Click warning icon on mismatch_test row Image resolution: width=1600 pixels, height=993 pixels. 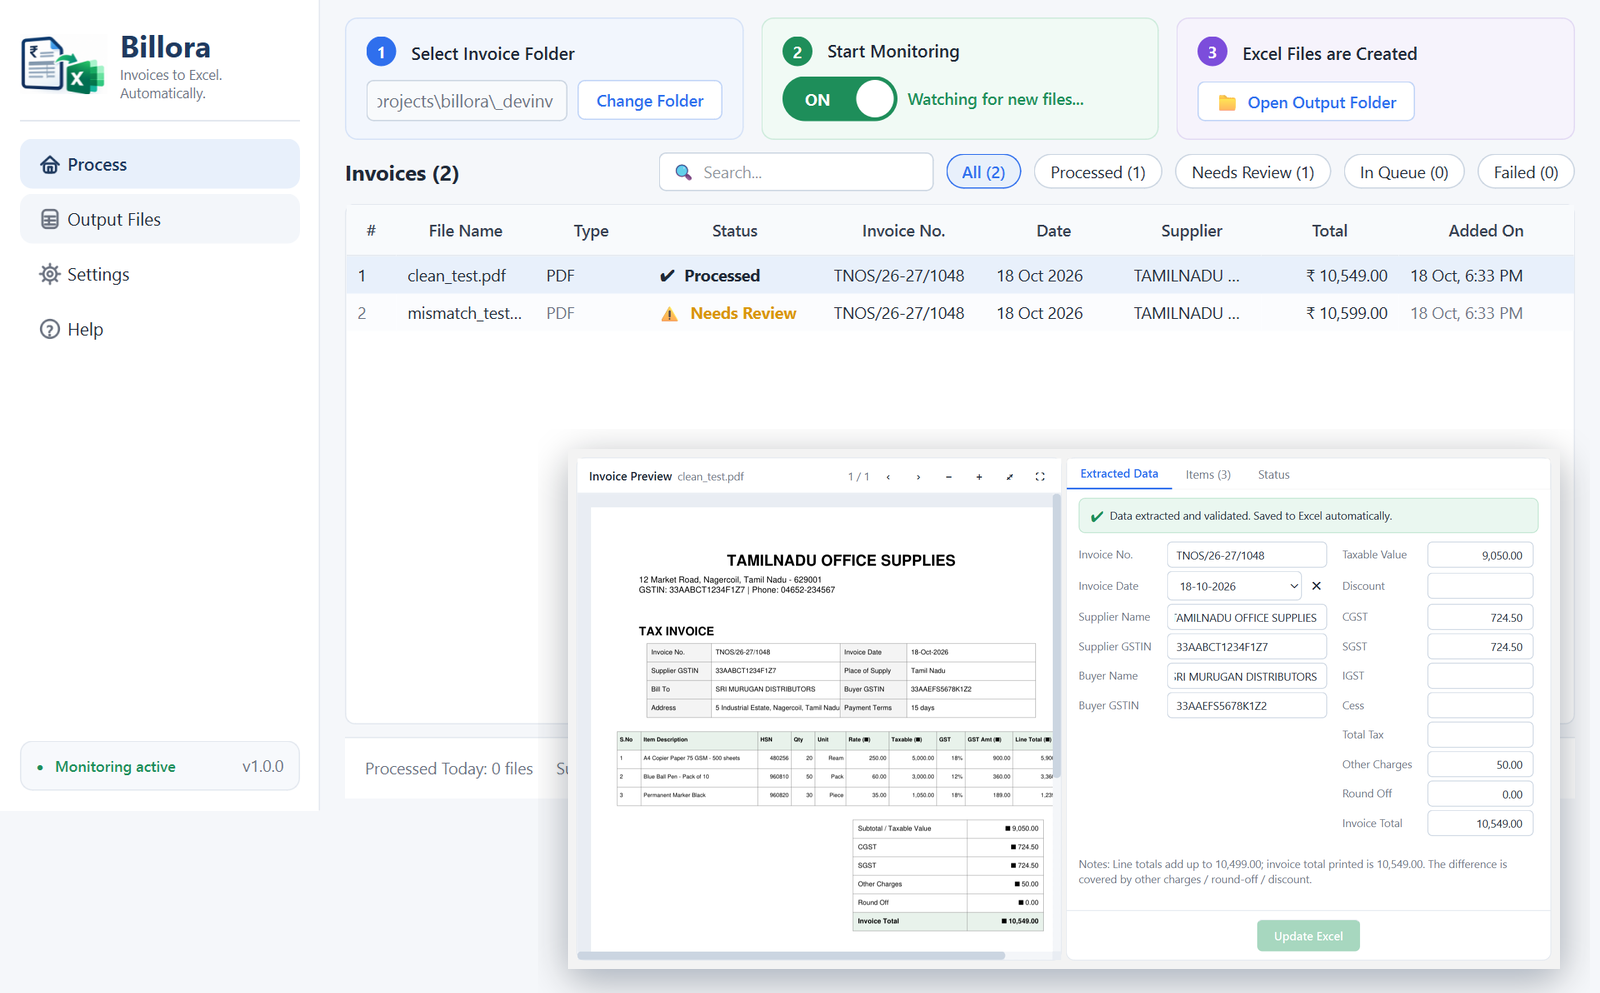(669, 314)
